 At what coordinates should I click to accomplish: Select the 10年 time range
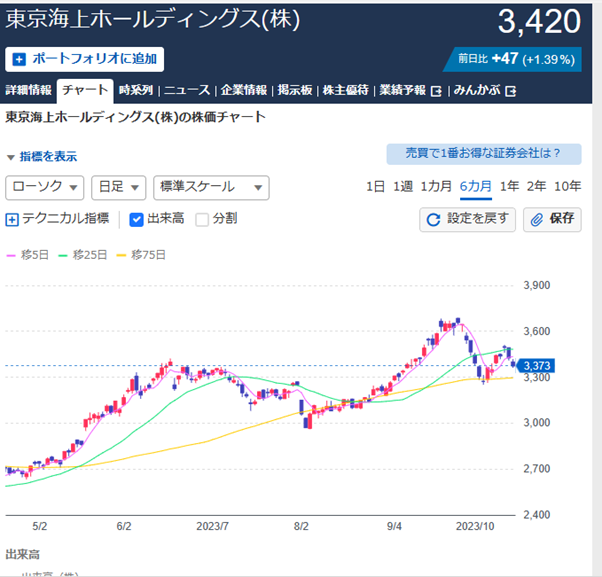(567, 187)
